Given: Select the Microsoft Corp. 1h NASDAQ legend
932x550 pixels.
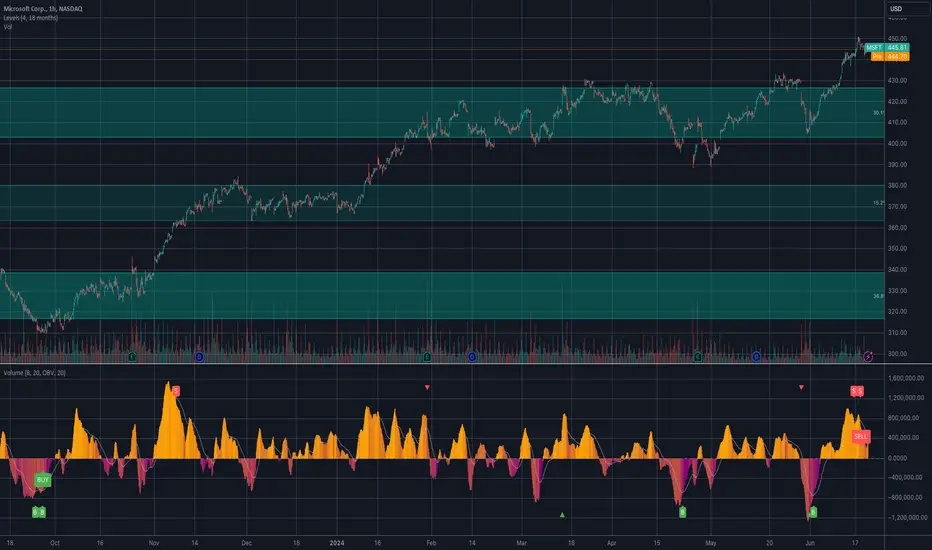Looking at the screenshot, I should tap(43, 9).
